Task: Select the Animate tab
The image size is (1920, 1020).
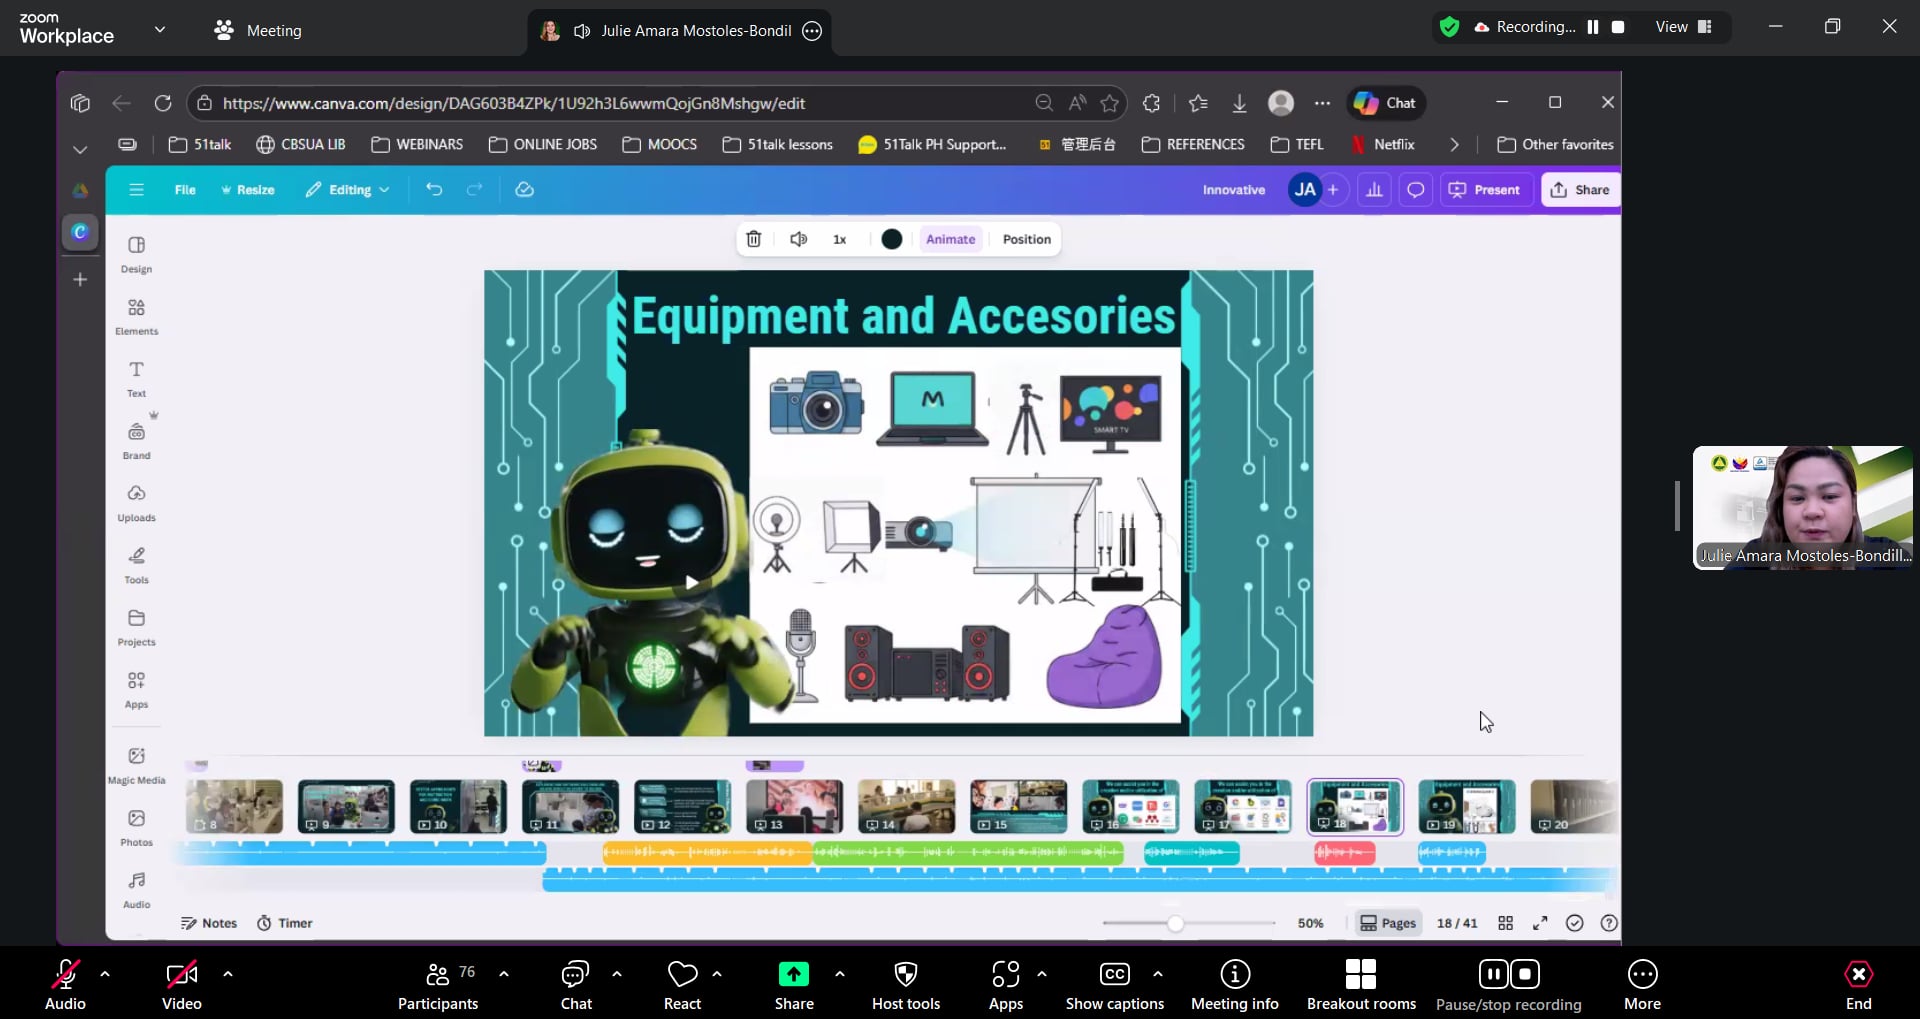Action: point(950,239)
